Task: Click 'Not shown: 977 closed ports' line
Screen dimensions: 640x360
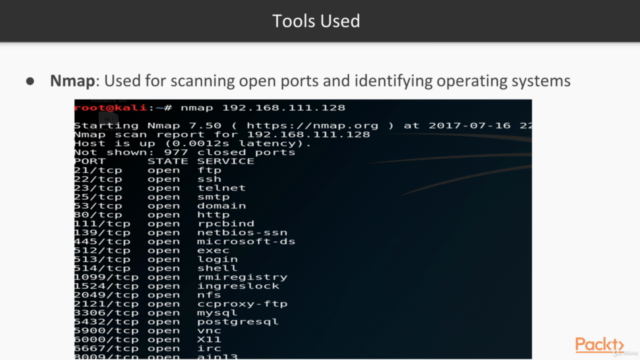Action: tap(185, 153)
